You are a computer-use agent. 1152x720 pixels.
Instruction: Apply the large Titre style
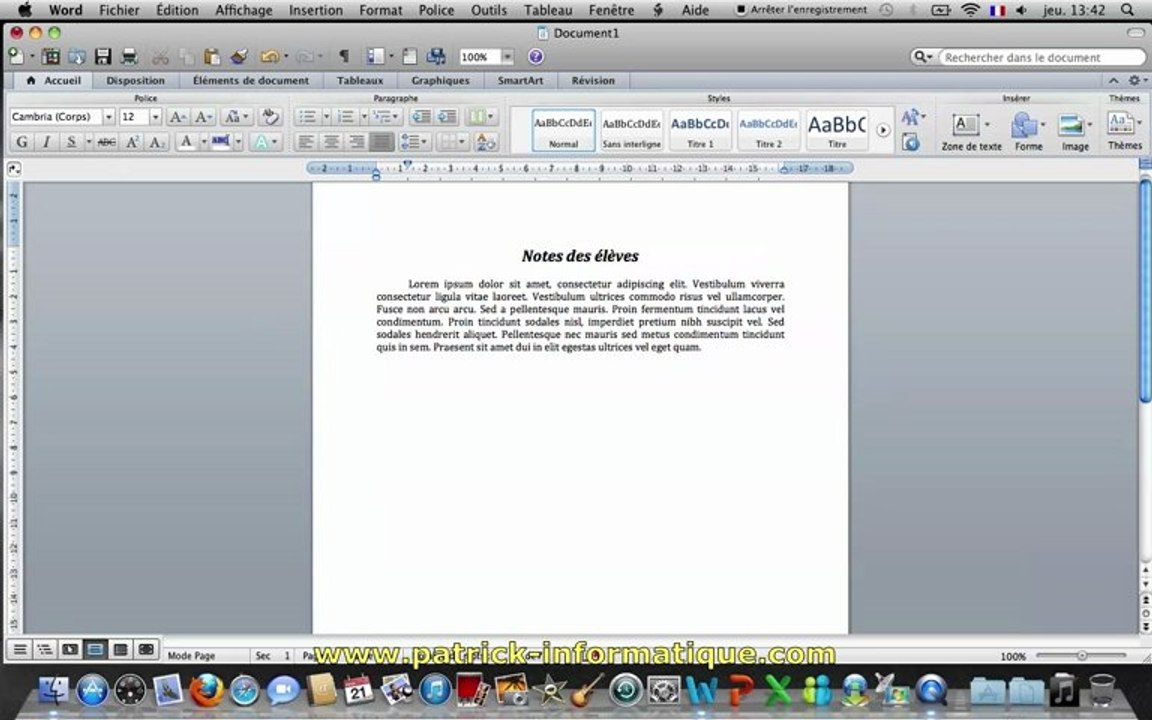837,131
